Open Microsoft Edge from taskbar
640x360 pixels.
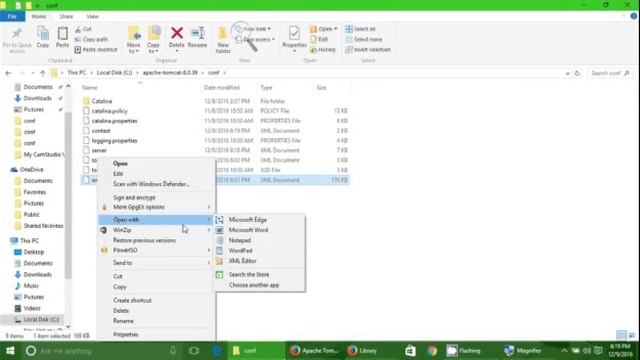217,351
